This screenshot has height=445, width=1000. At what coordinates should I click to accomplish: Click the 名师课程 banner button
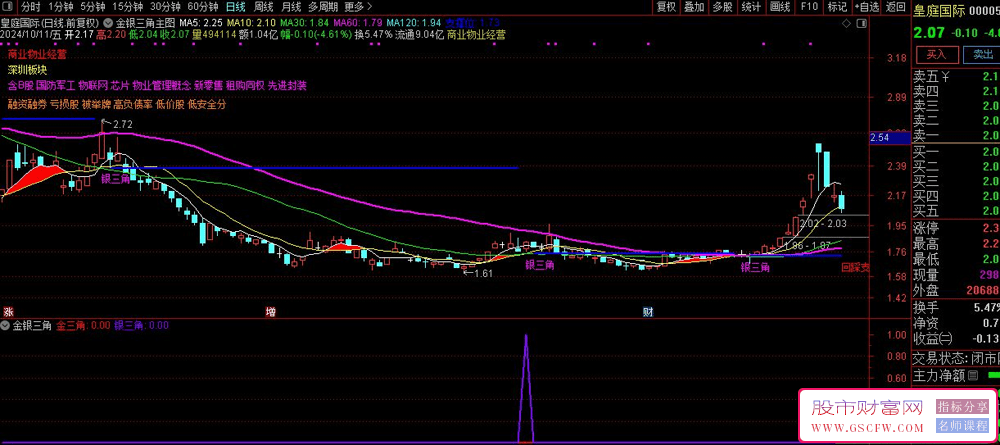click(962, 425)
